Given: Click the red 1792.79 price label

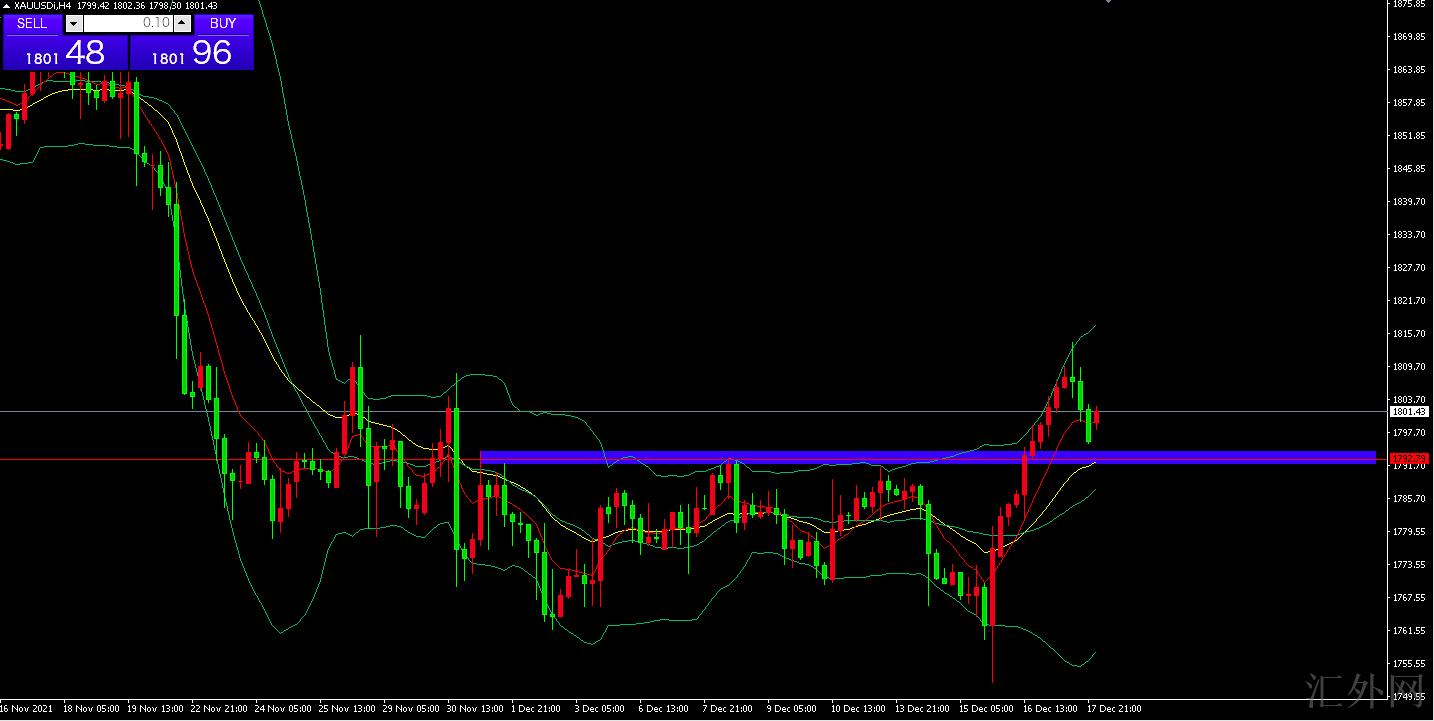Looking at the screenshot, I should (1409, 459).
